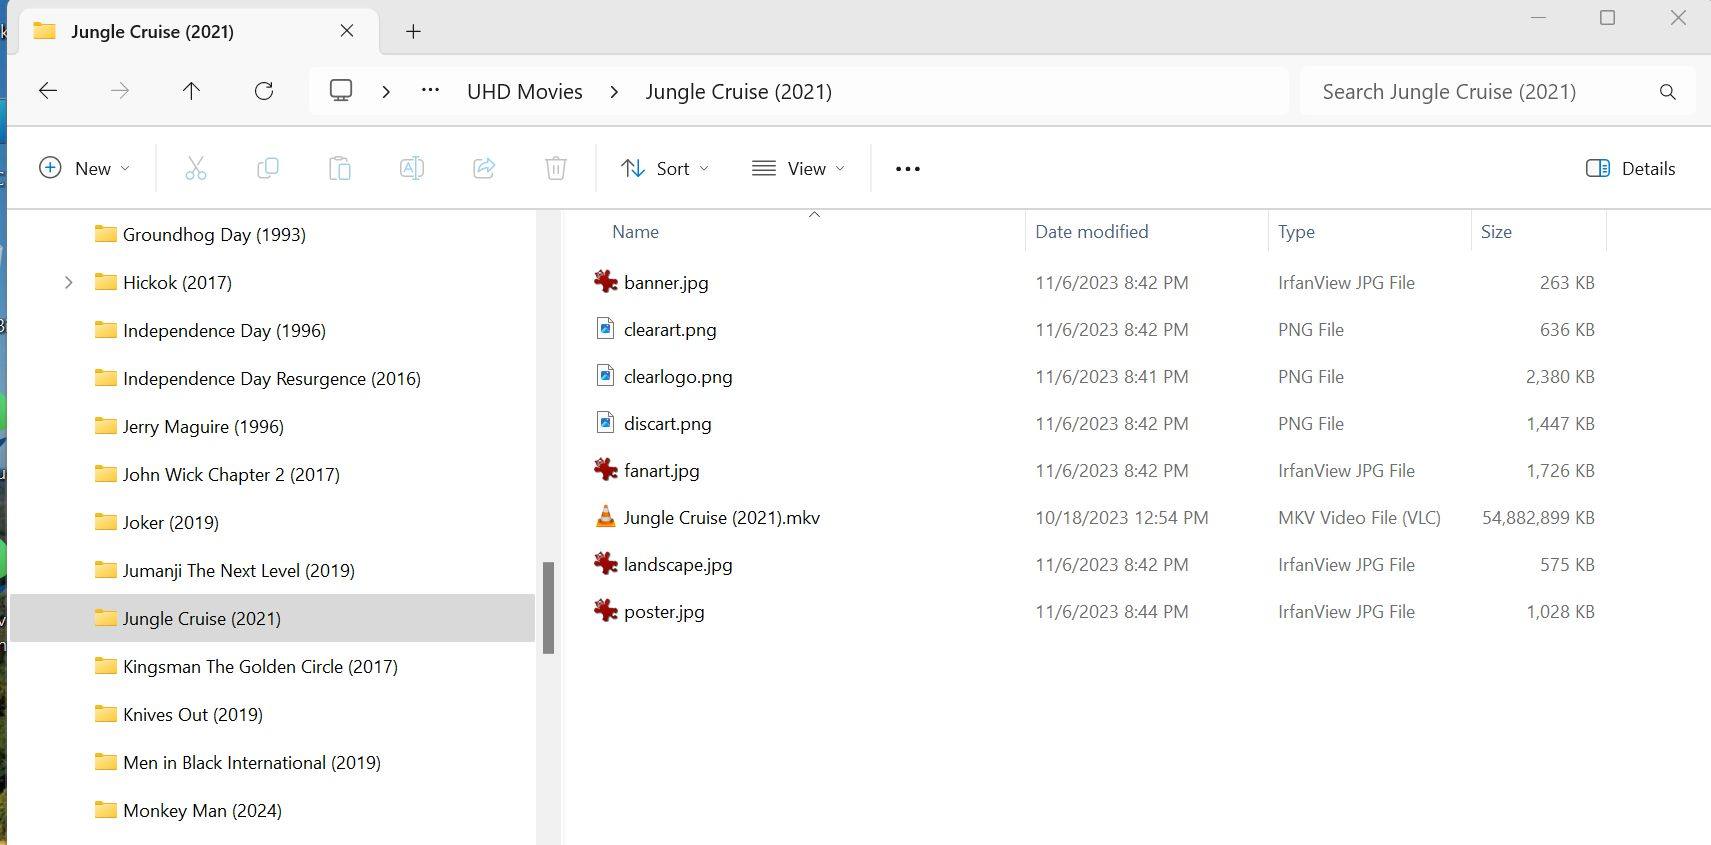1711x845 pixels.
Task: Go up one folder level
Action: tap(191, 92)
